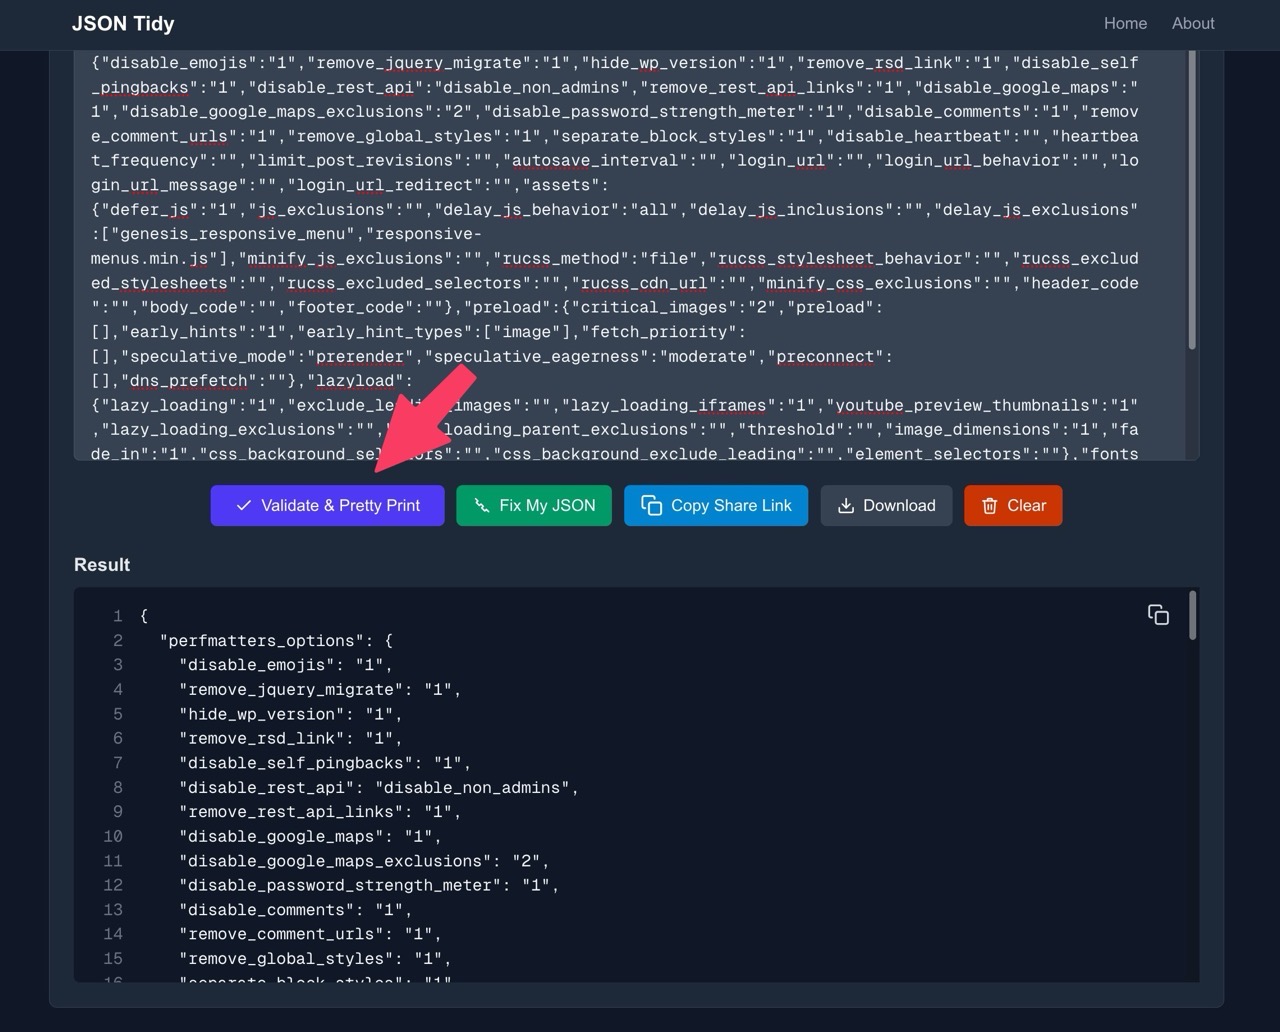Click the "disable_self_pingbacks" result line
Image resolution: width=1280 pixels, height=1032 pixels.
pyautogui.click(x=325, y=763)
